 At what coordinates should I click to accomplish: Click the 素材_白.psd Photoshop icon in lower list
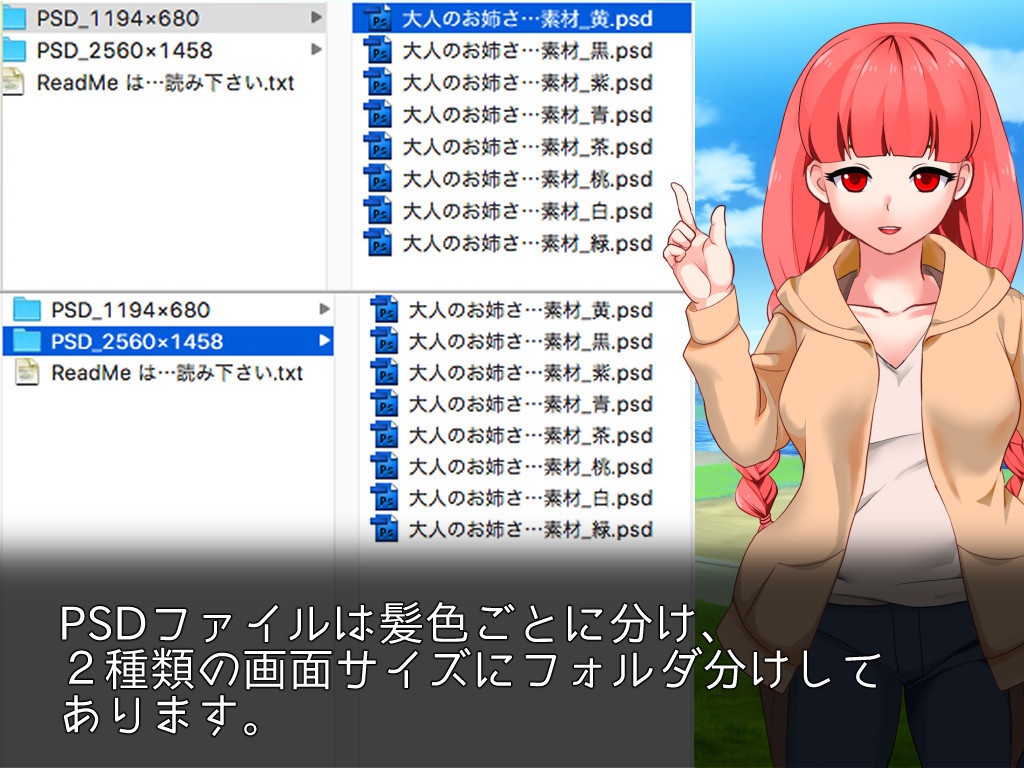click(383, 500)
